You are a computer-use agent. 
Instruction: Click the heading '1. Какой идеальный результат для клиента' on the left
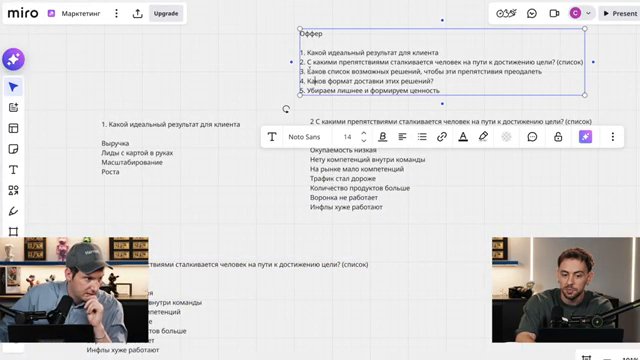(171, 124)
